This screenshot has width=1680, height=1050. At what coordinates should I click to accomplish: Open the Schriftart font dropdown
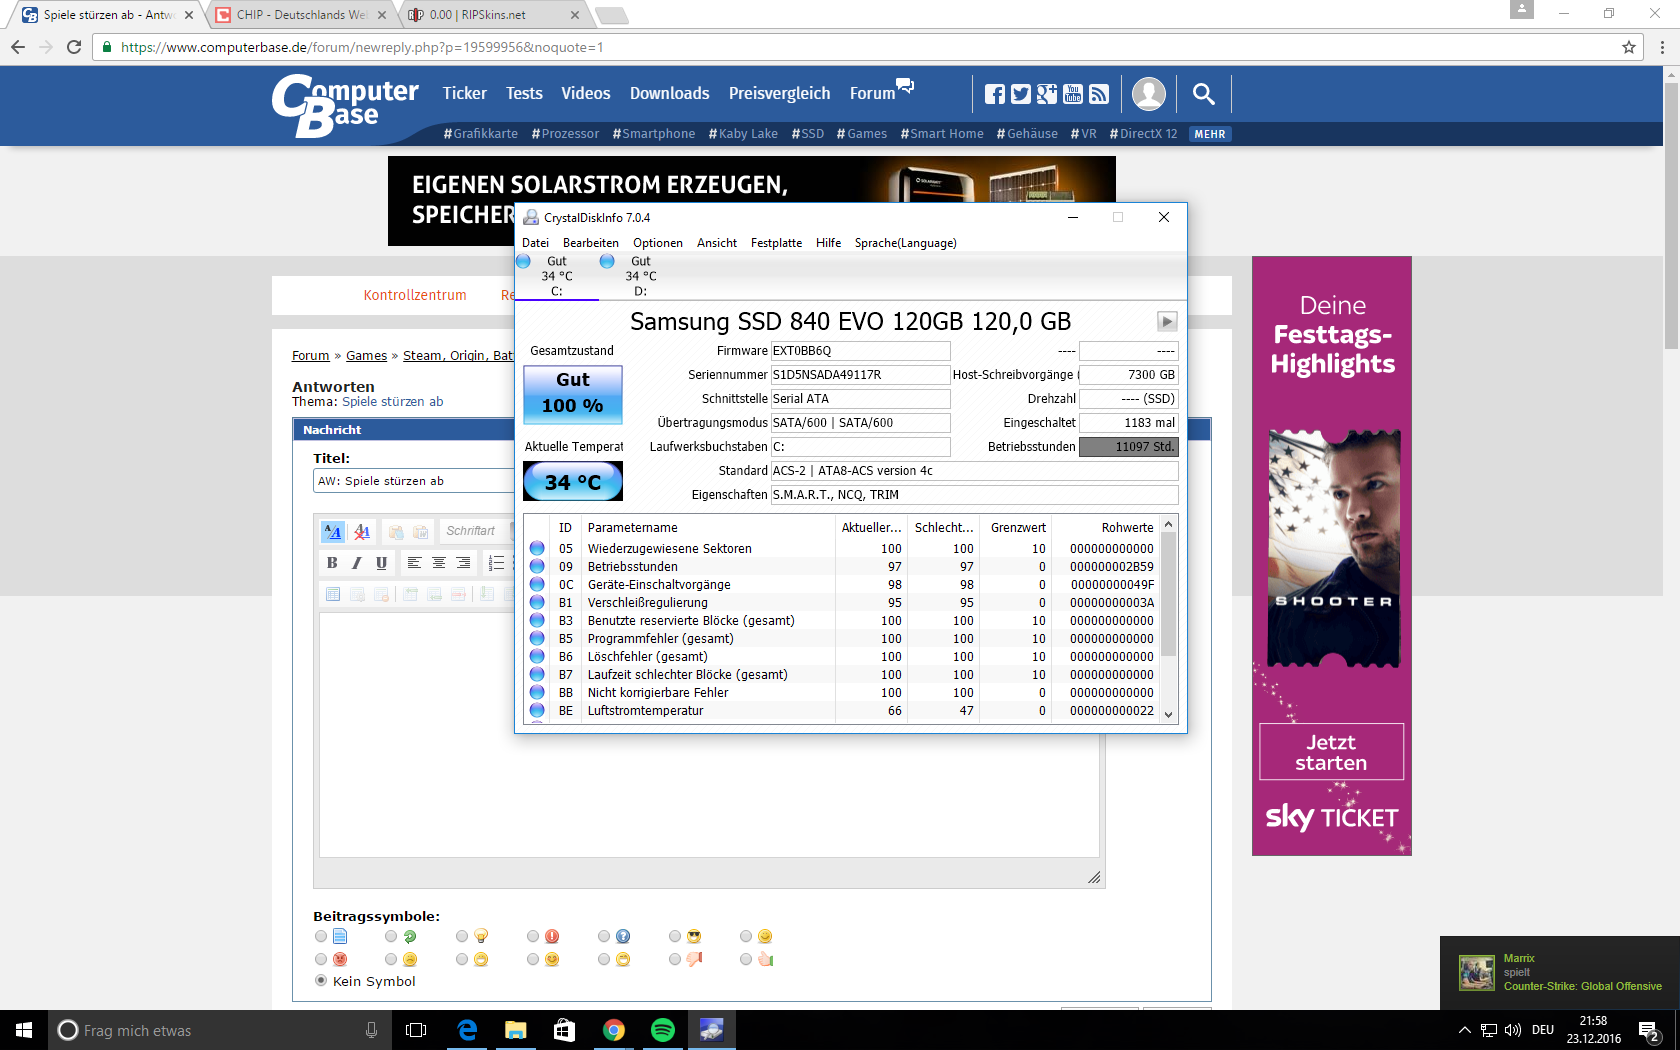[x=477, y=531]
